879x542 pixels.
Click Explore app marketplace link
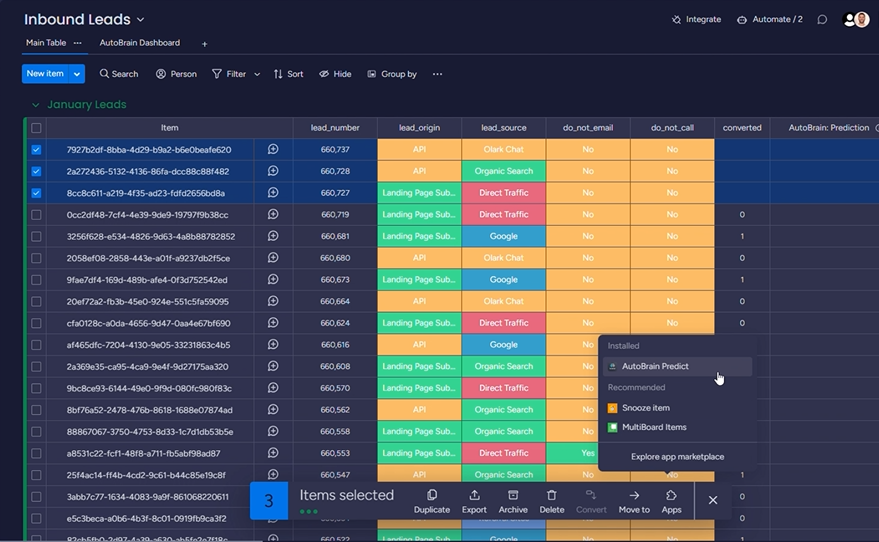pyautogui.click(x=677, y=457)
